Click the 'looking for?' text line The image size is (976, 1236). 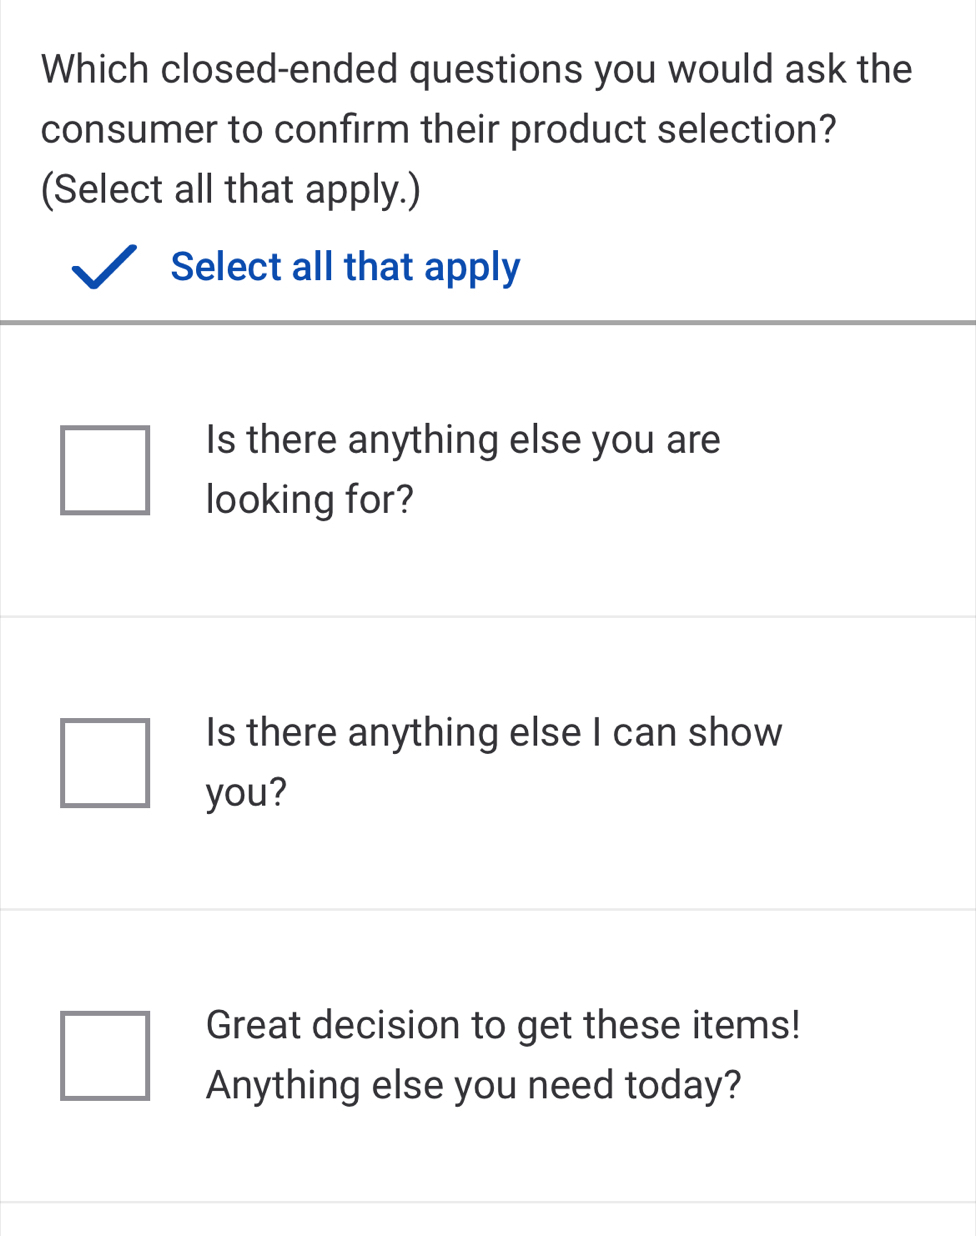click(x=309, y=499)
